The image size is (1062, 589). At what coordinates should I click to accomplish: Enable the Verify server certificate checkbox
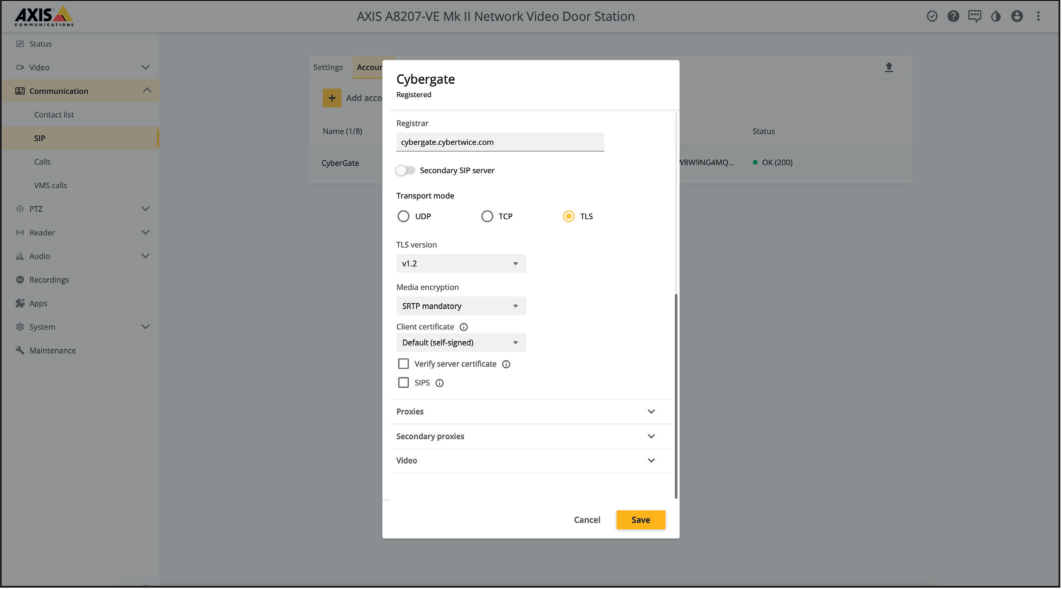click(404, 363)
